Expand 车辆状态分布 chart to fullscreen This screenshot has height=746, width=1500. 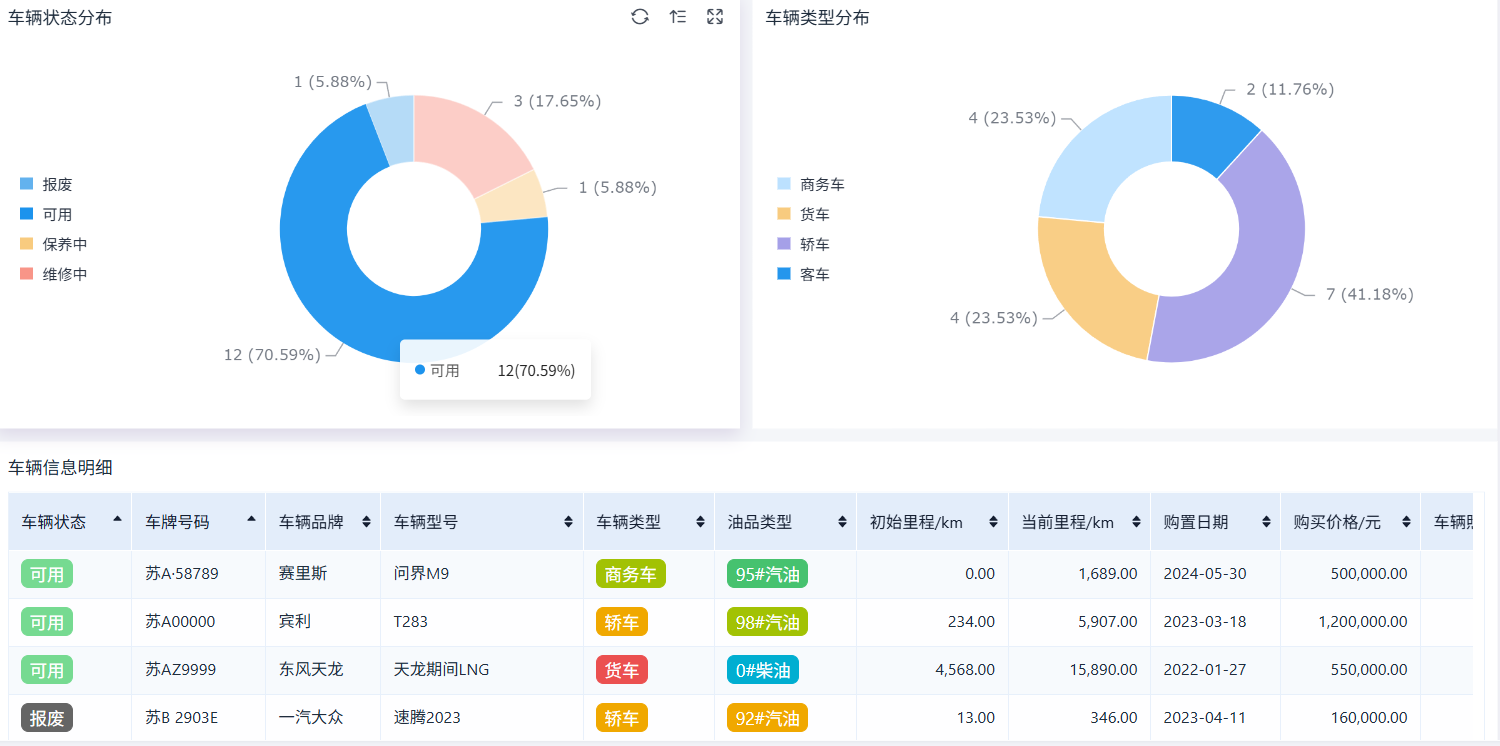(715, 16)
